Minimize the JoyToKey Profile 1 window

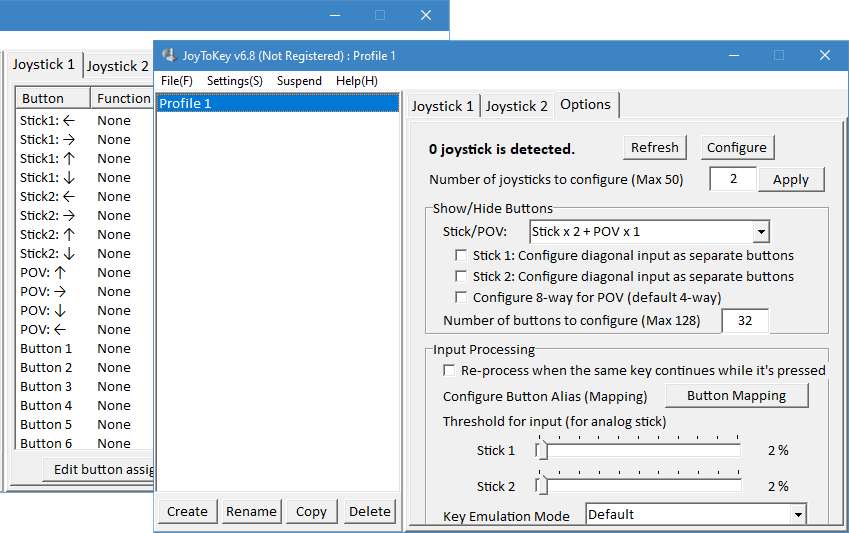[x=734, y=55]
